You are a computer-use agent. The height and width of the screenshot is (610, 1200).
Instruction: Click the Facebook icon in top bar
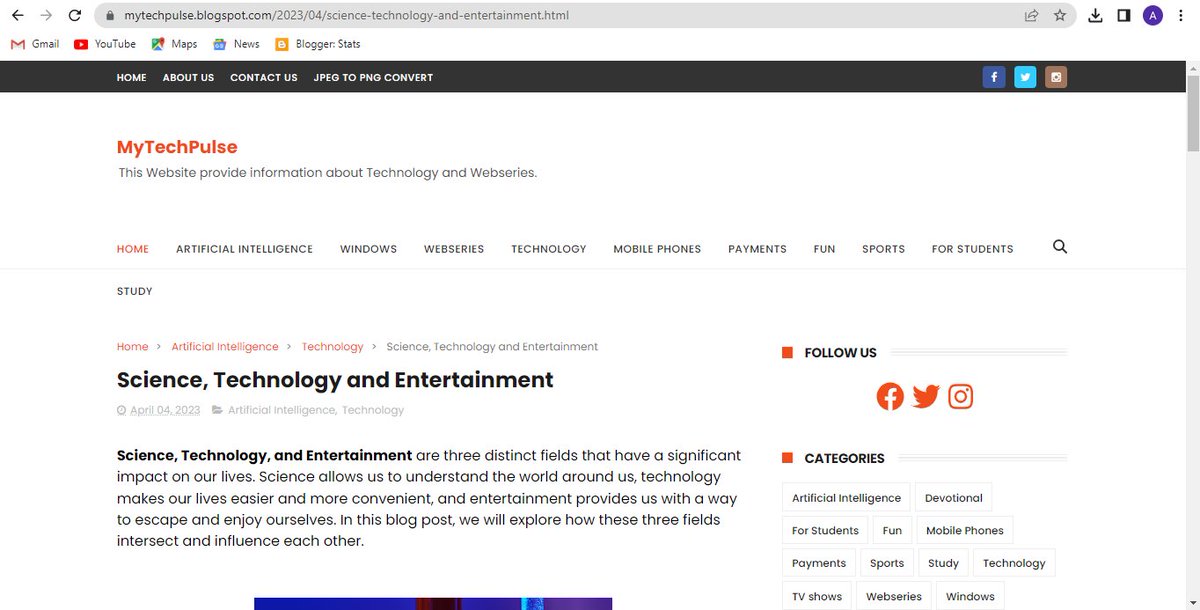pyautogui.click(x=994, y=77)
